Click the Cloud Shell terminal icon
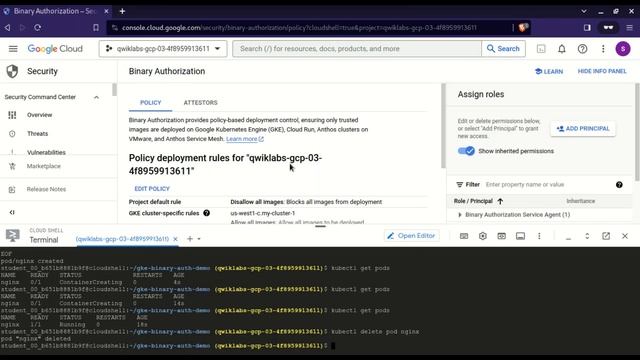This screenshot has width=640, height=360. [13, 236]
